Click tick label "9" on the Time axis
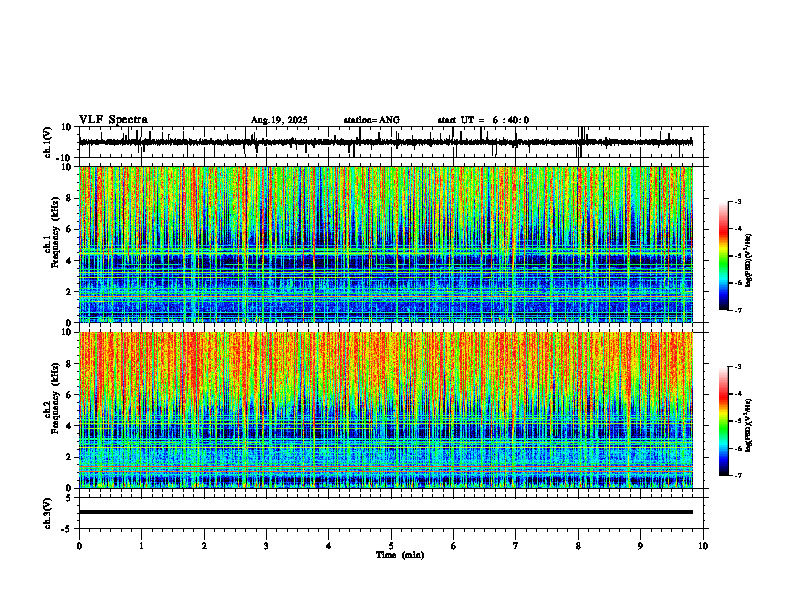 click(x=640, y=546)
